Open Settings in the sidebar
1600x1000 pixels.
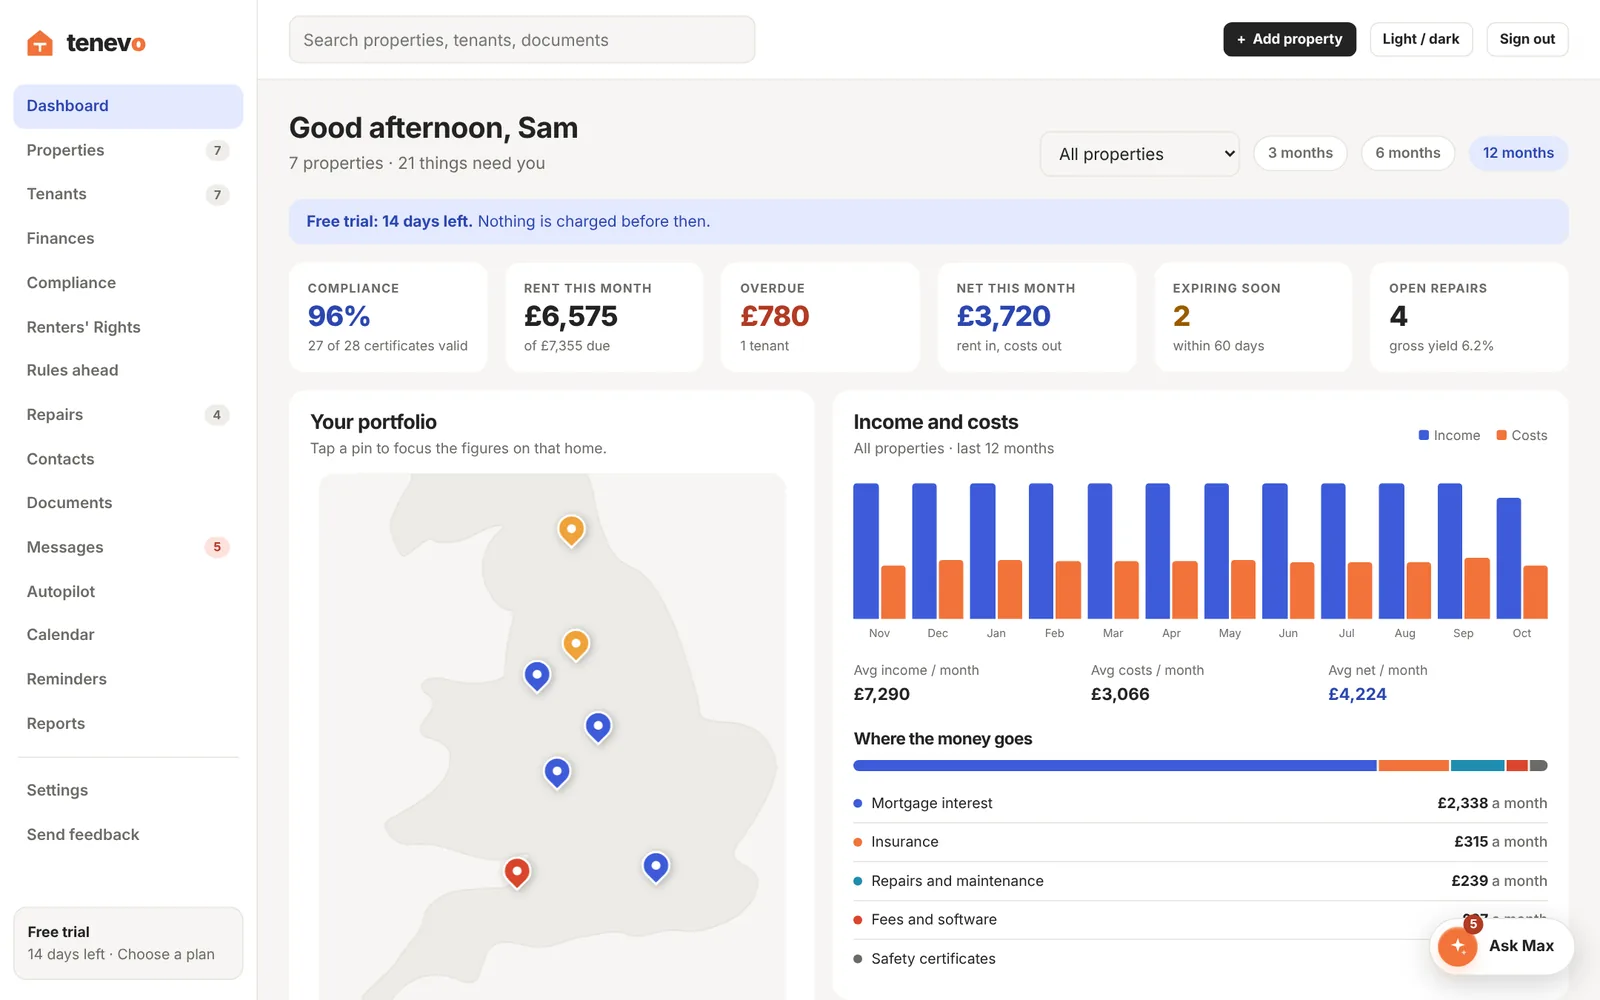tap(128, 790)
